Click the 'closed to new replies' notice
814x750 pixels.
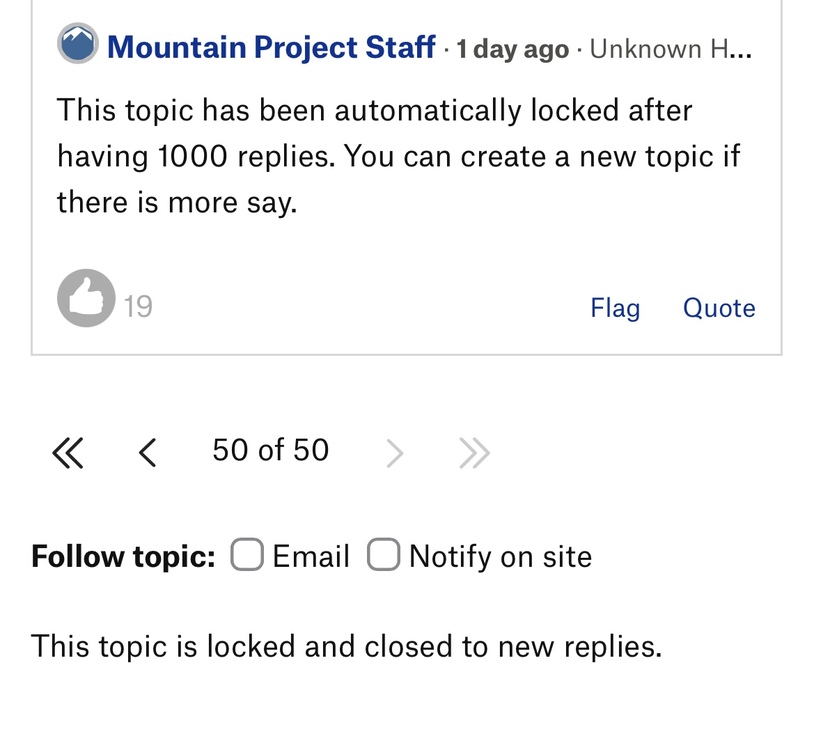tap(346, 646)
